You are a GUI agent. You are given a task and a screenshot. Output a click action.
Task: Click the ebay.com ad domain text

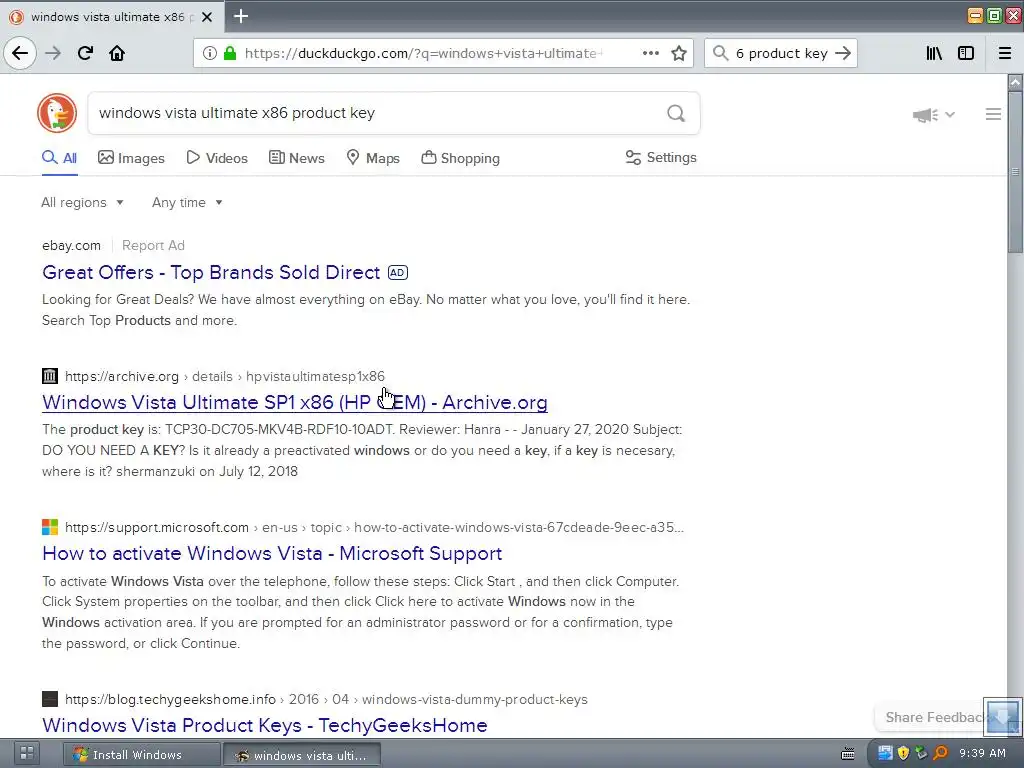tap(71, 246)
